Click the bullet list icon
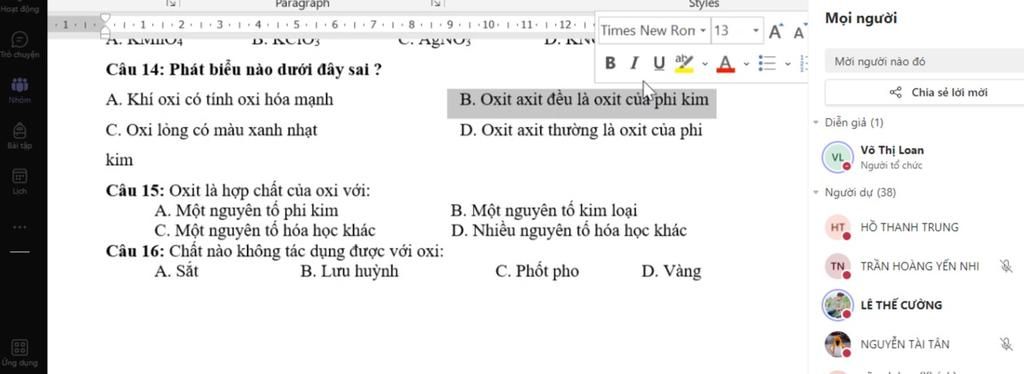The height and width of the screenshot is (374, 1024). [x=767, y=63]
